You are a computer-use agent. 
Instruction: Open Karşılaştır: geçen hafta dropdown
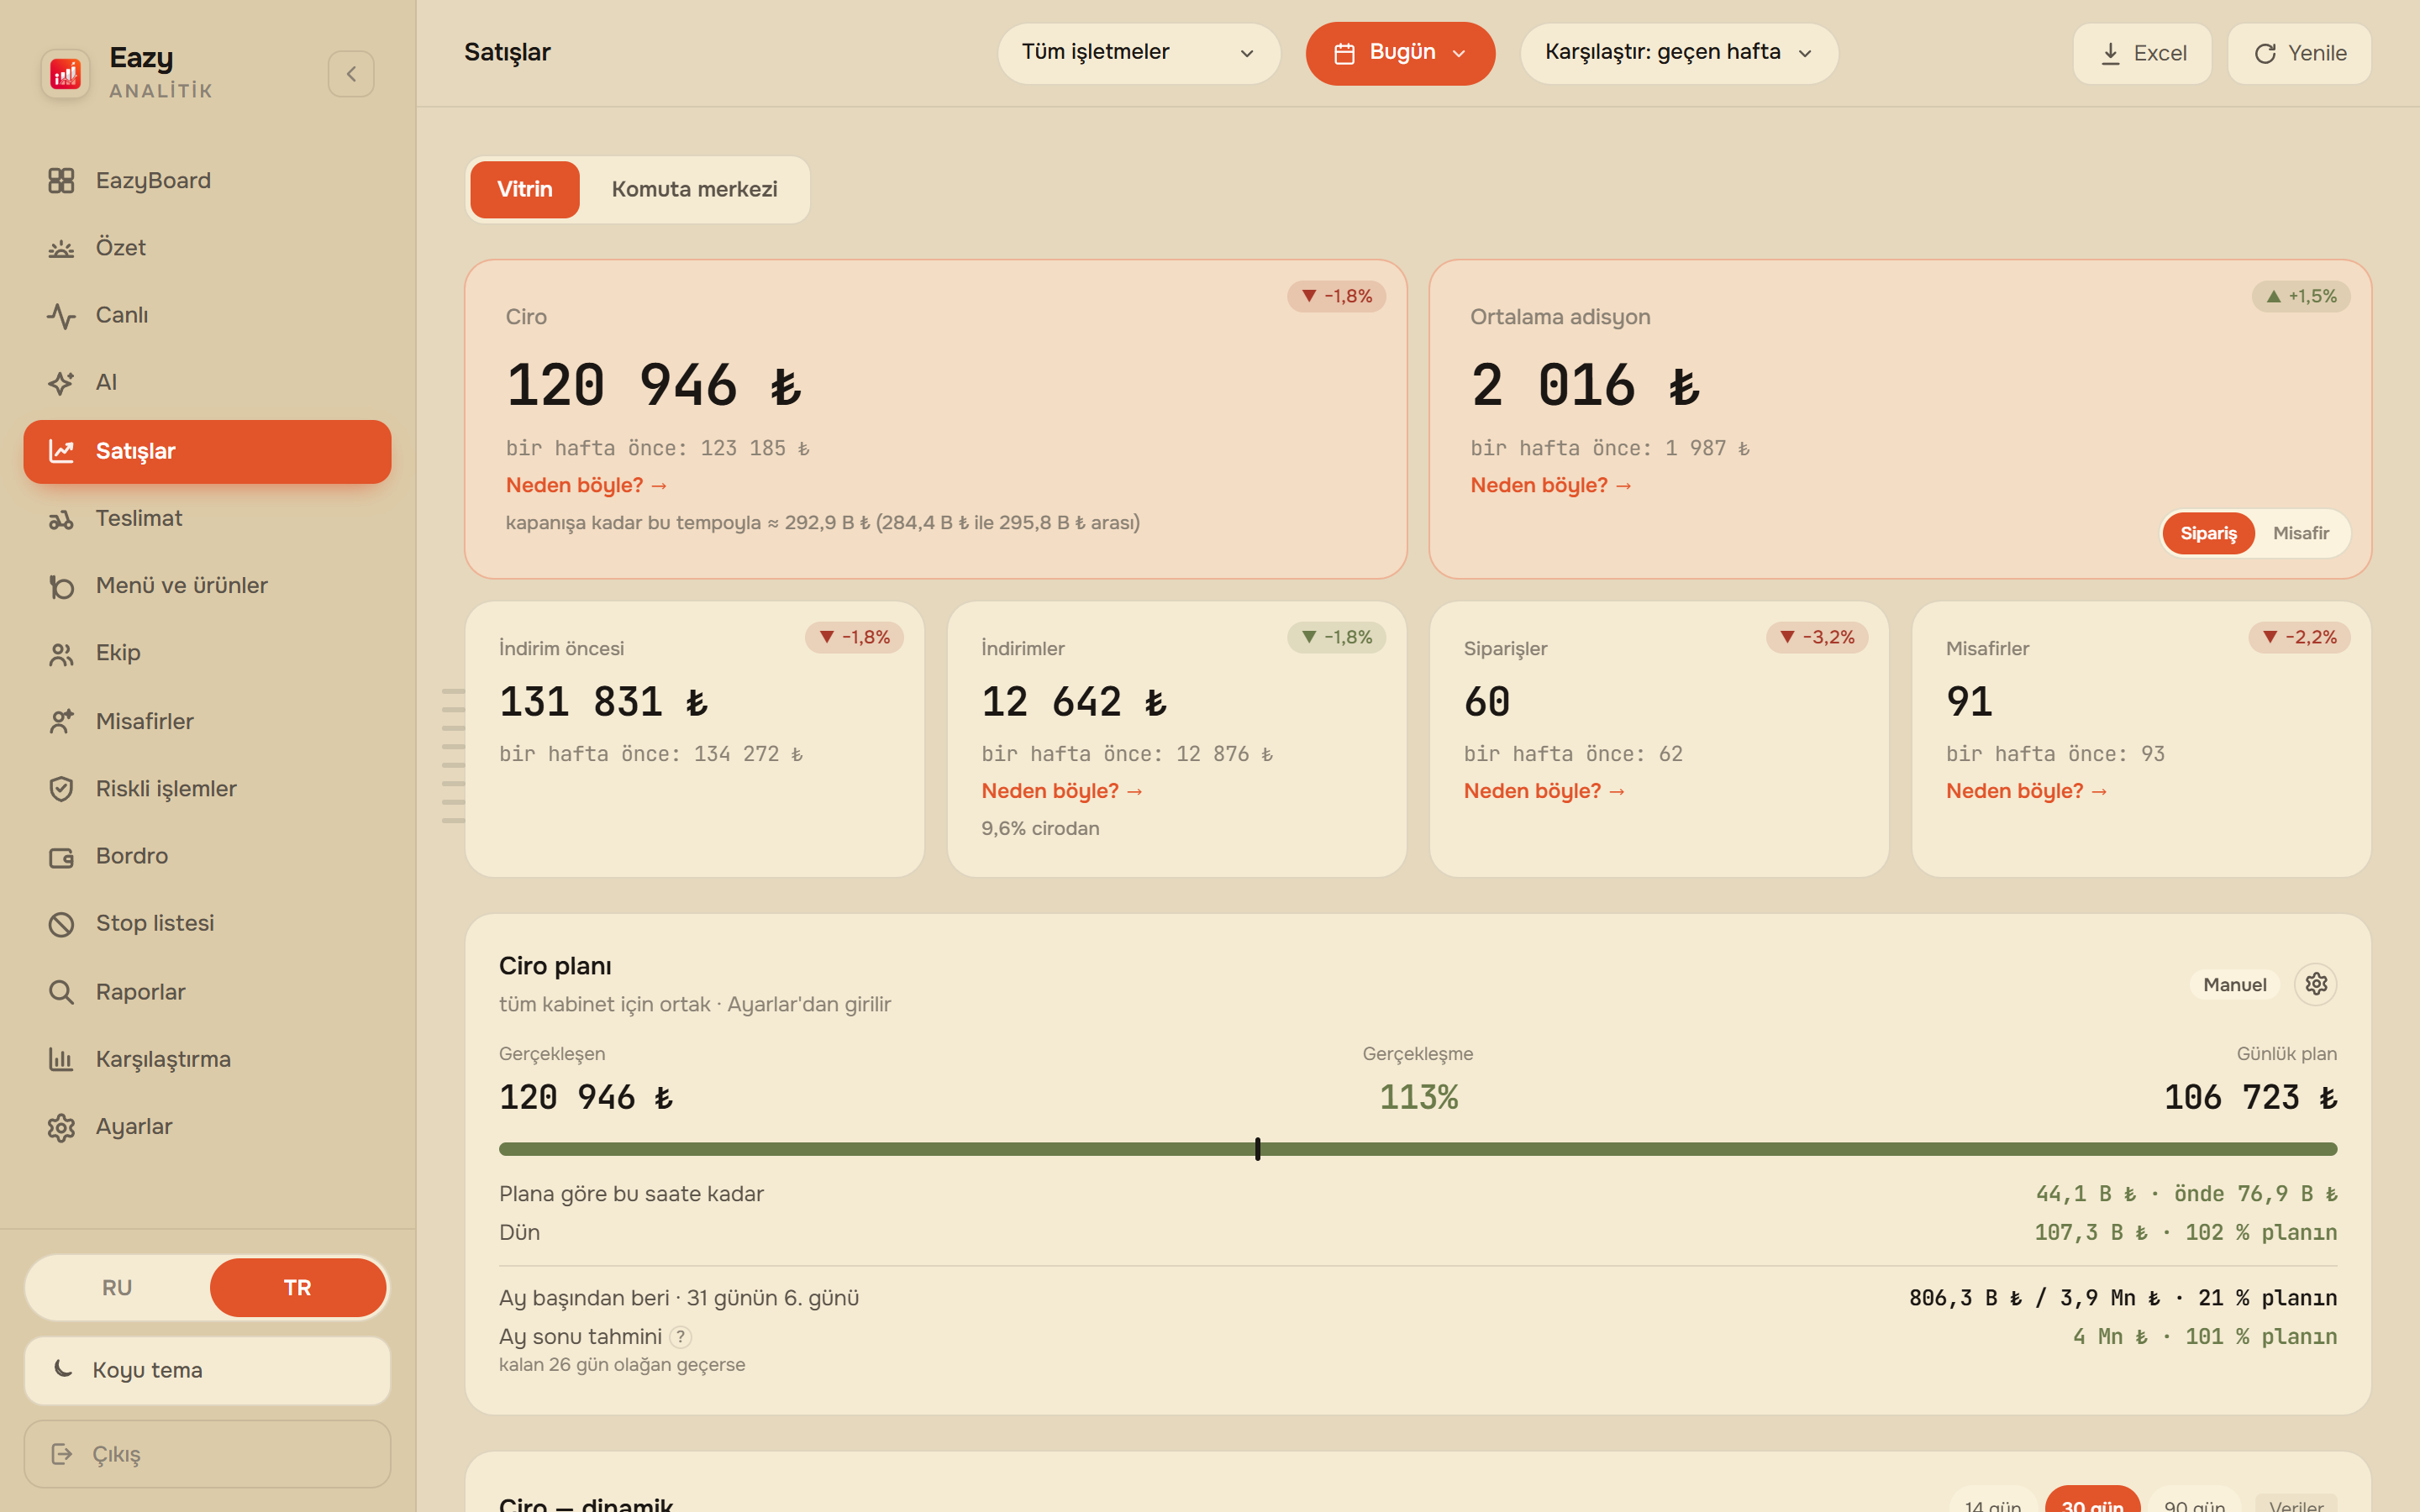[x=1679, y=53]
